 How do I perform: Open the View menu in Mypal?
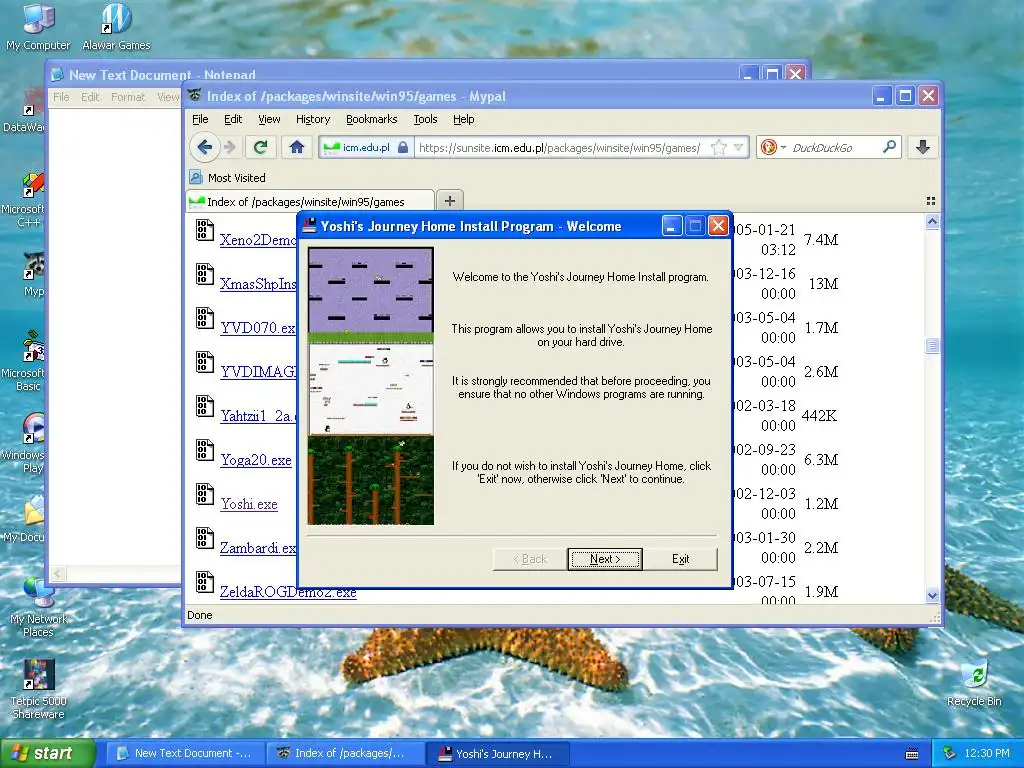269,119
